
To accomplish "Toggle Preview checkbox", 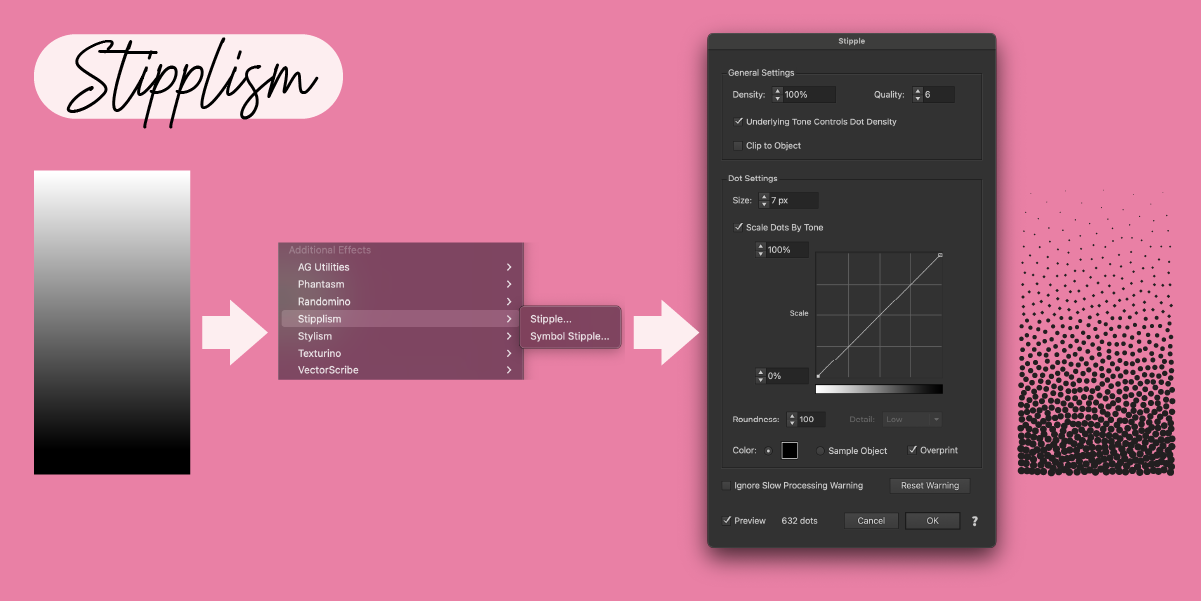I will coord(727,520).
